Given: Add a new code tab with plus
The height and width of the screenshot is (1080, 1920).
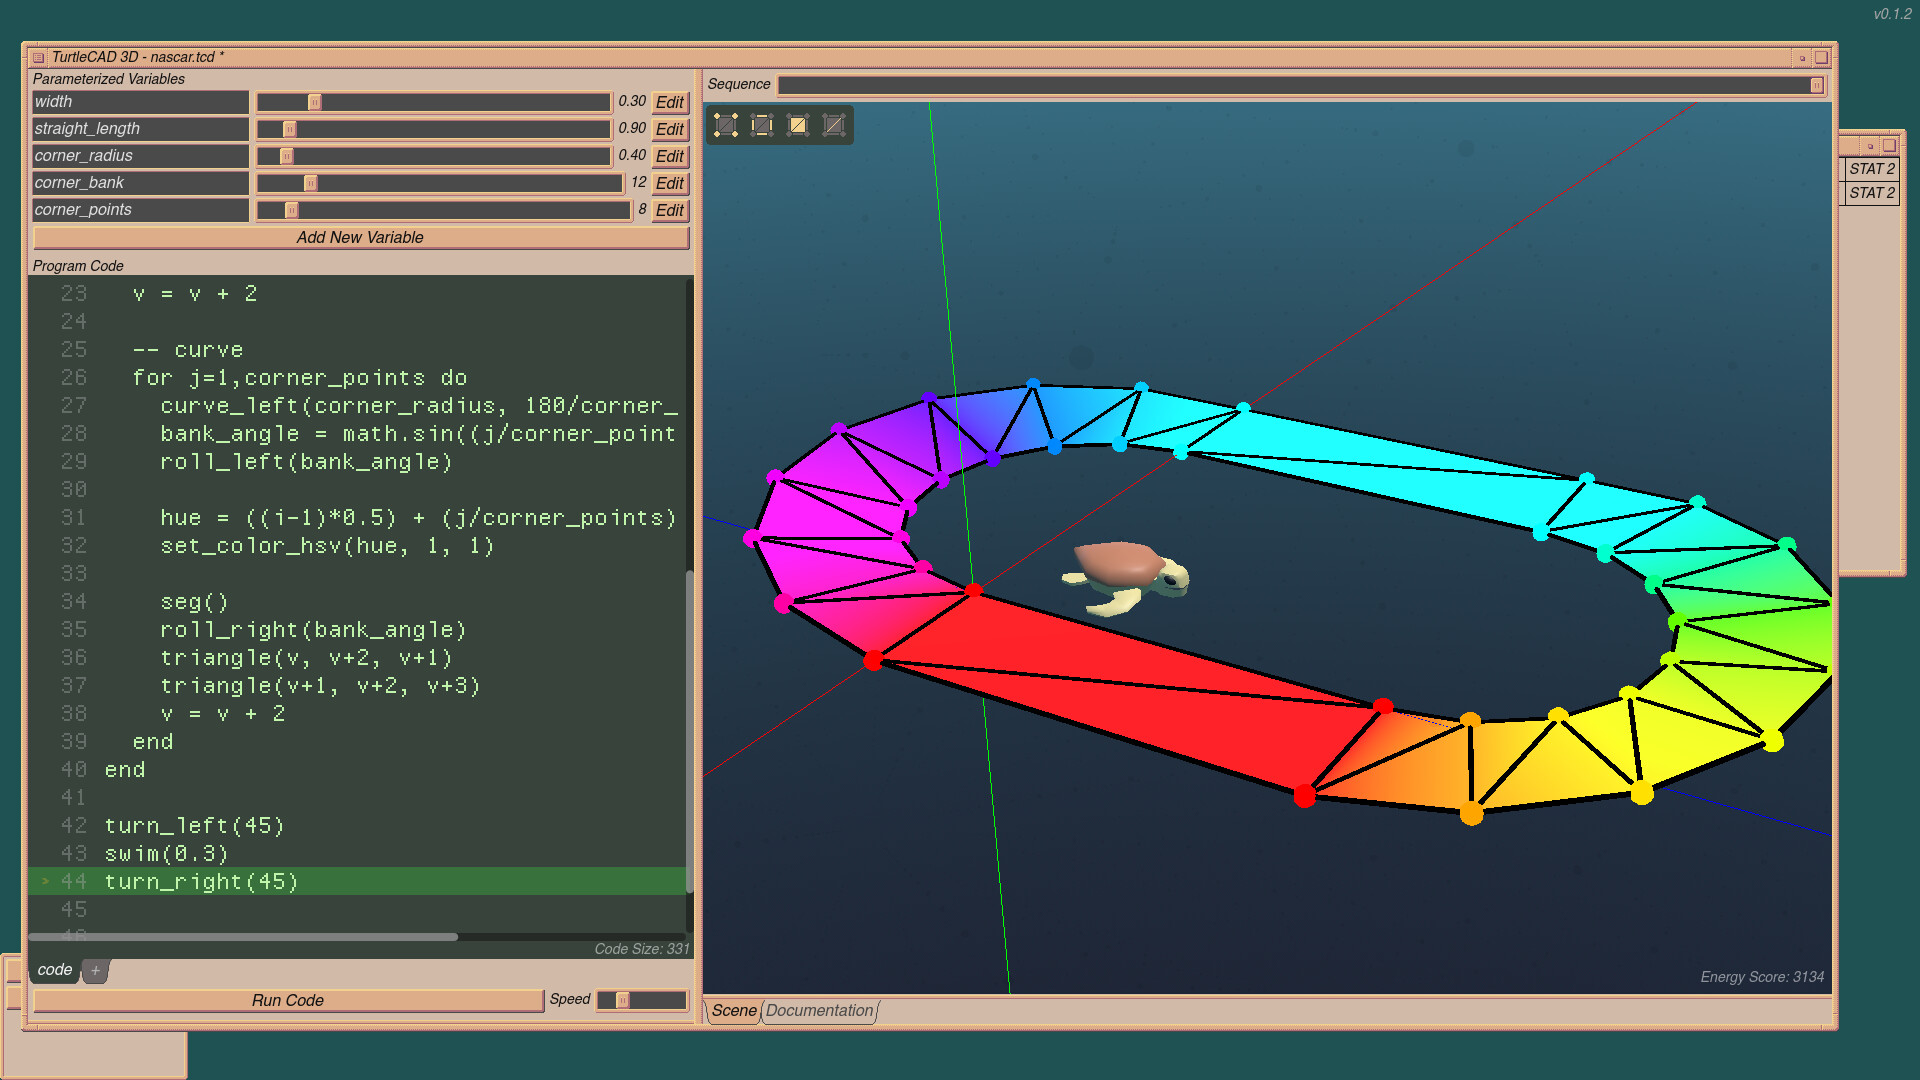Looking at the screenshot, I should click(x=95, y=970).
